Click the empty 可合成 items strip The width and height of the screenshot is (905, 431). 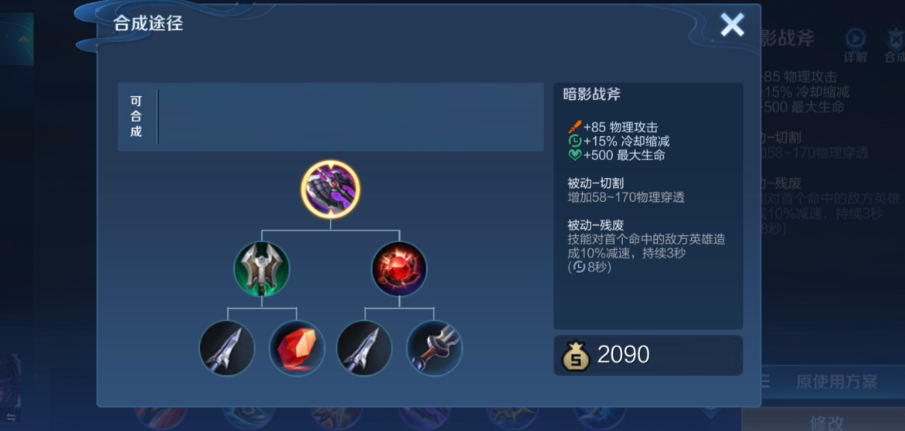(x=351, y=117)
